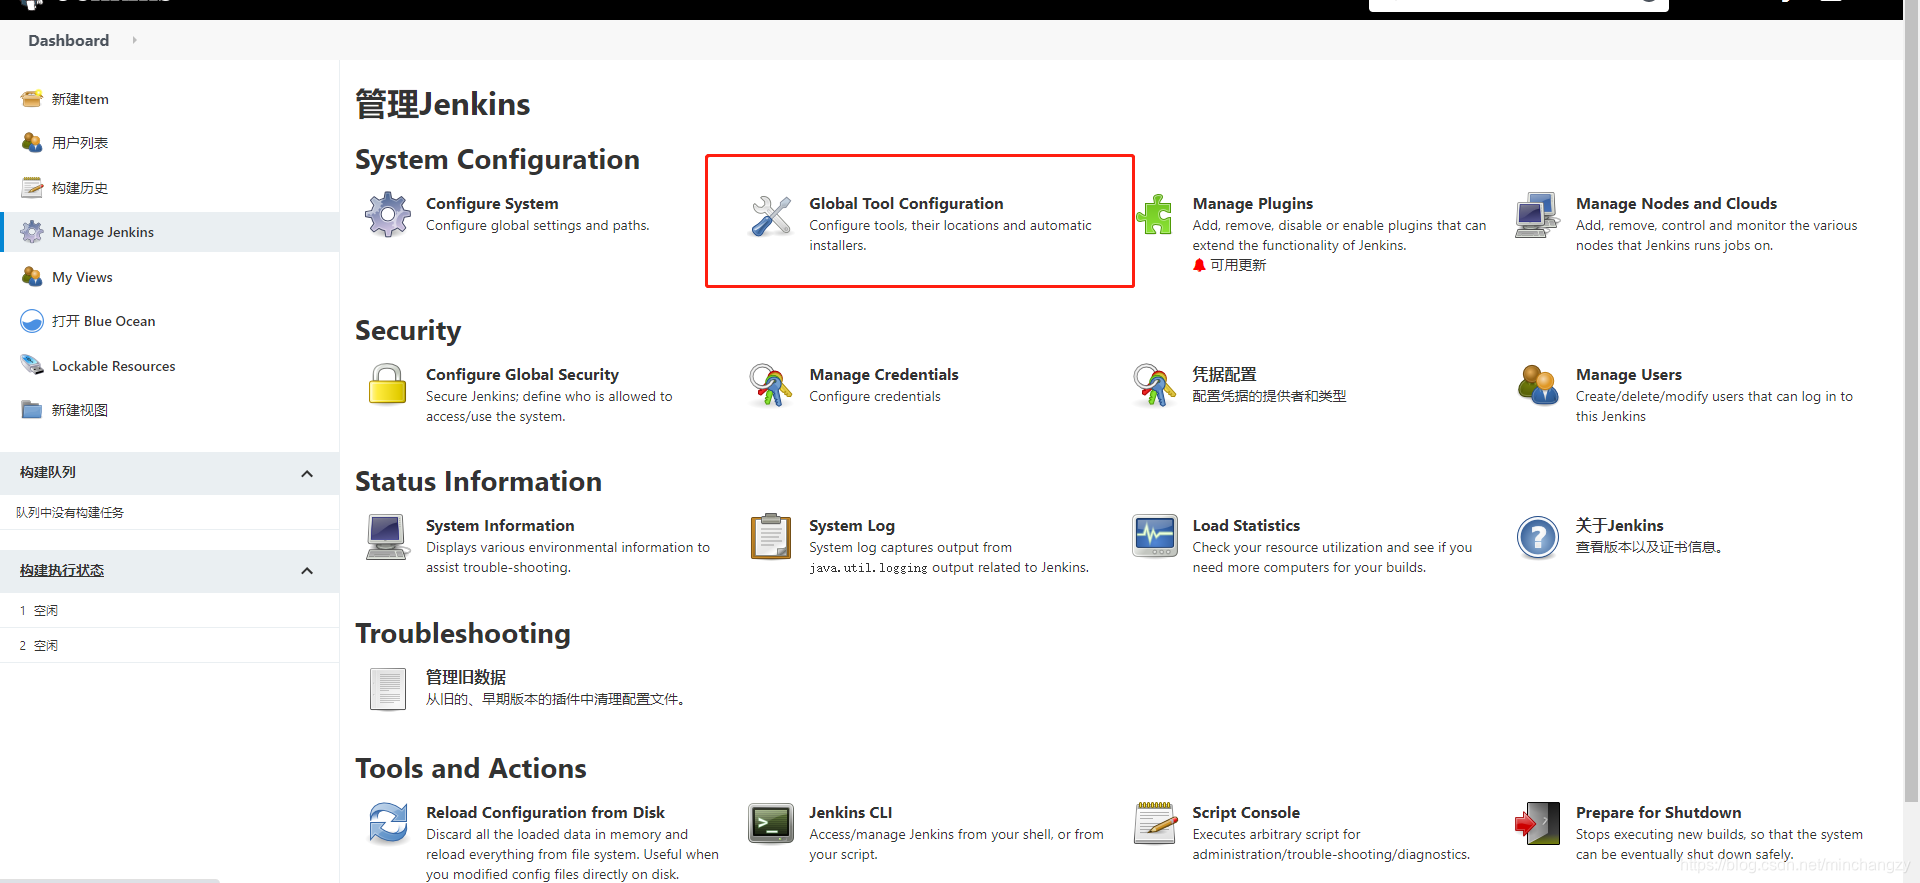This screenshot has height=883, width=1920.
Task: Click the Configure Global Security padlock icon
Action: tap(388, 384)
